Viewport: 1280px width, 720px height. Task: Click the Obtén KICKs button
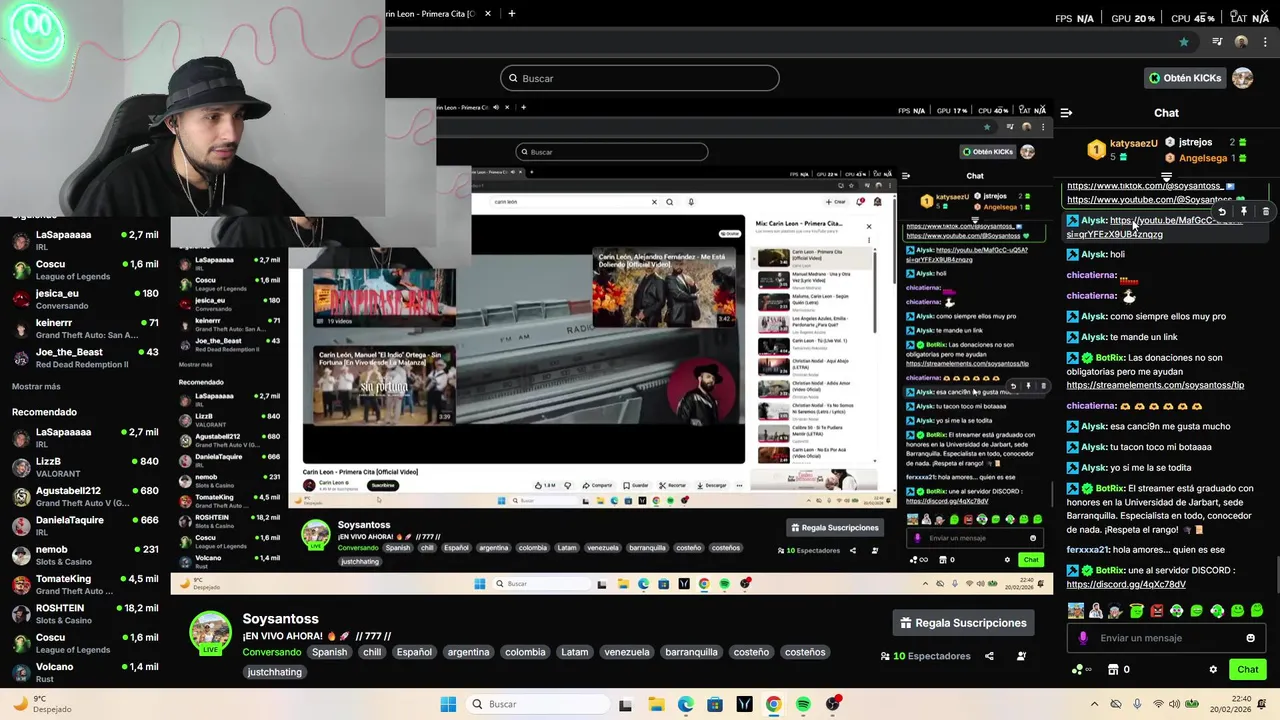coord(1185,78)
